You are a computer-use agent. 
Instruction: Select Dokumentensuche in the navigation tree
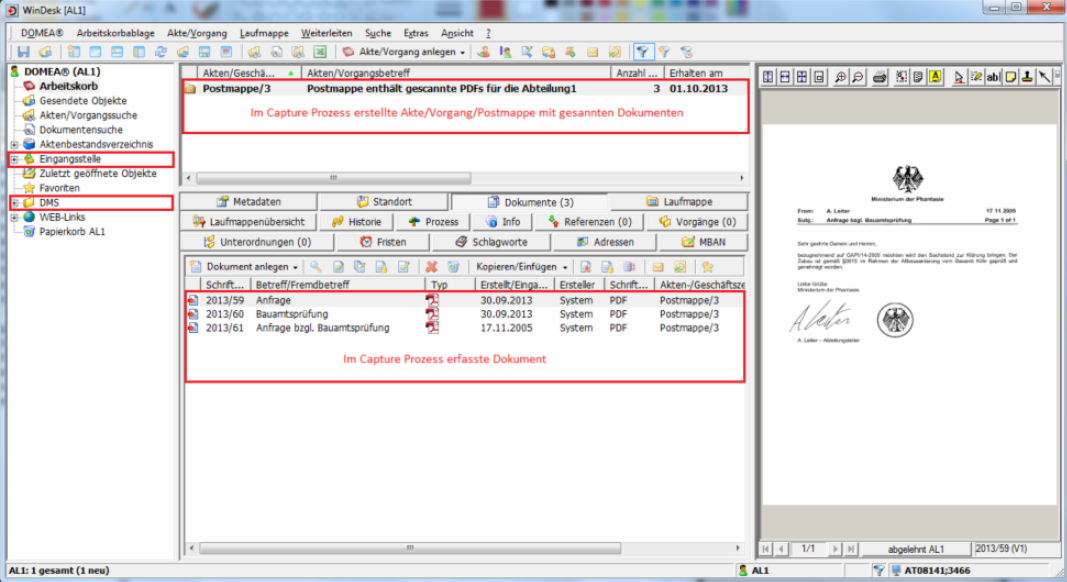click(80, 129)
